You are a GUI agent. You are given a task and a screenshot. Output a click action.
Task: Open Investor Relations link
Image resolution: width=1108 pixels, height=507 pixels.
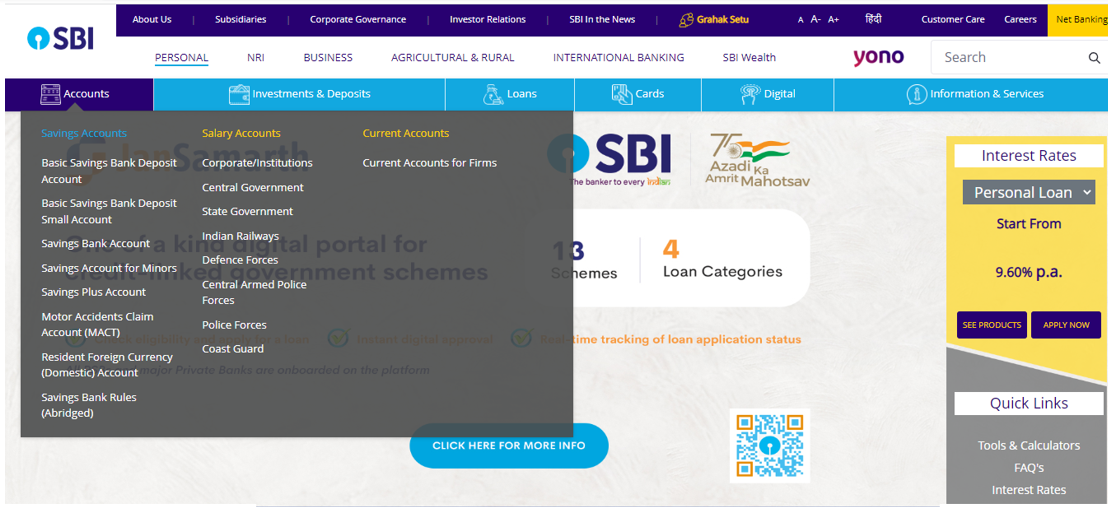pos(488,20)
